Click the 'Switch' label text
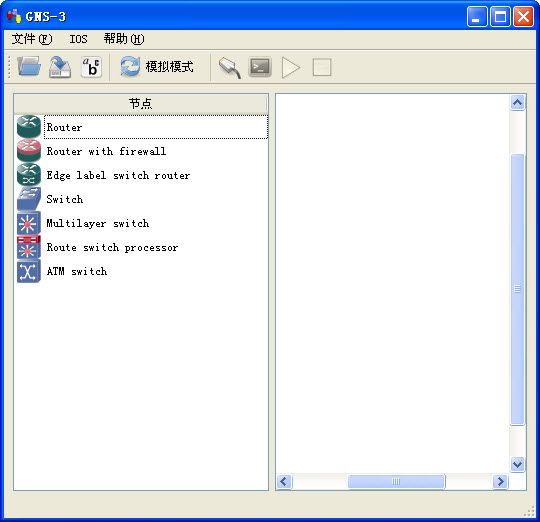 coord(65,199)
